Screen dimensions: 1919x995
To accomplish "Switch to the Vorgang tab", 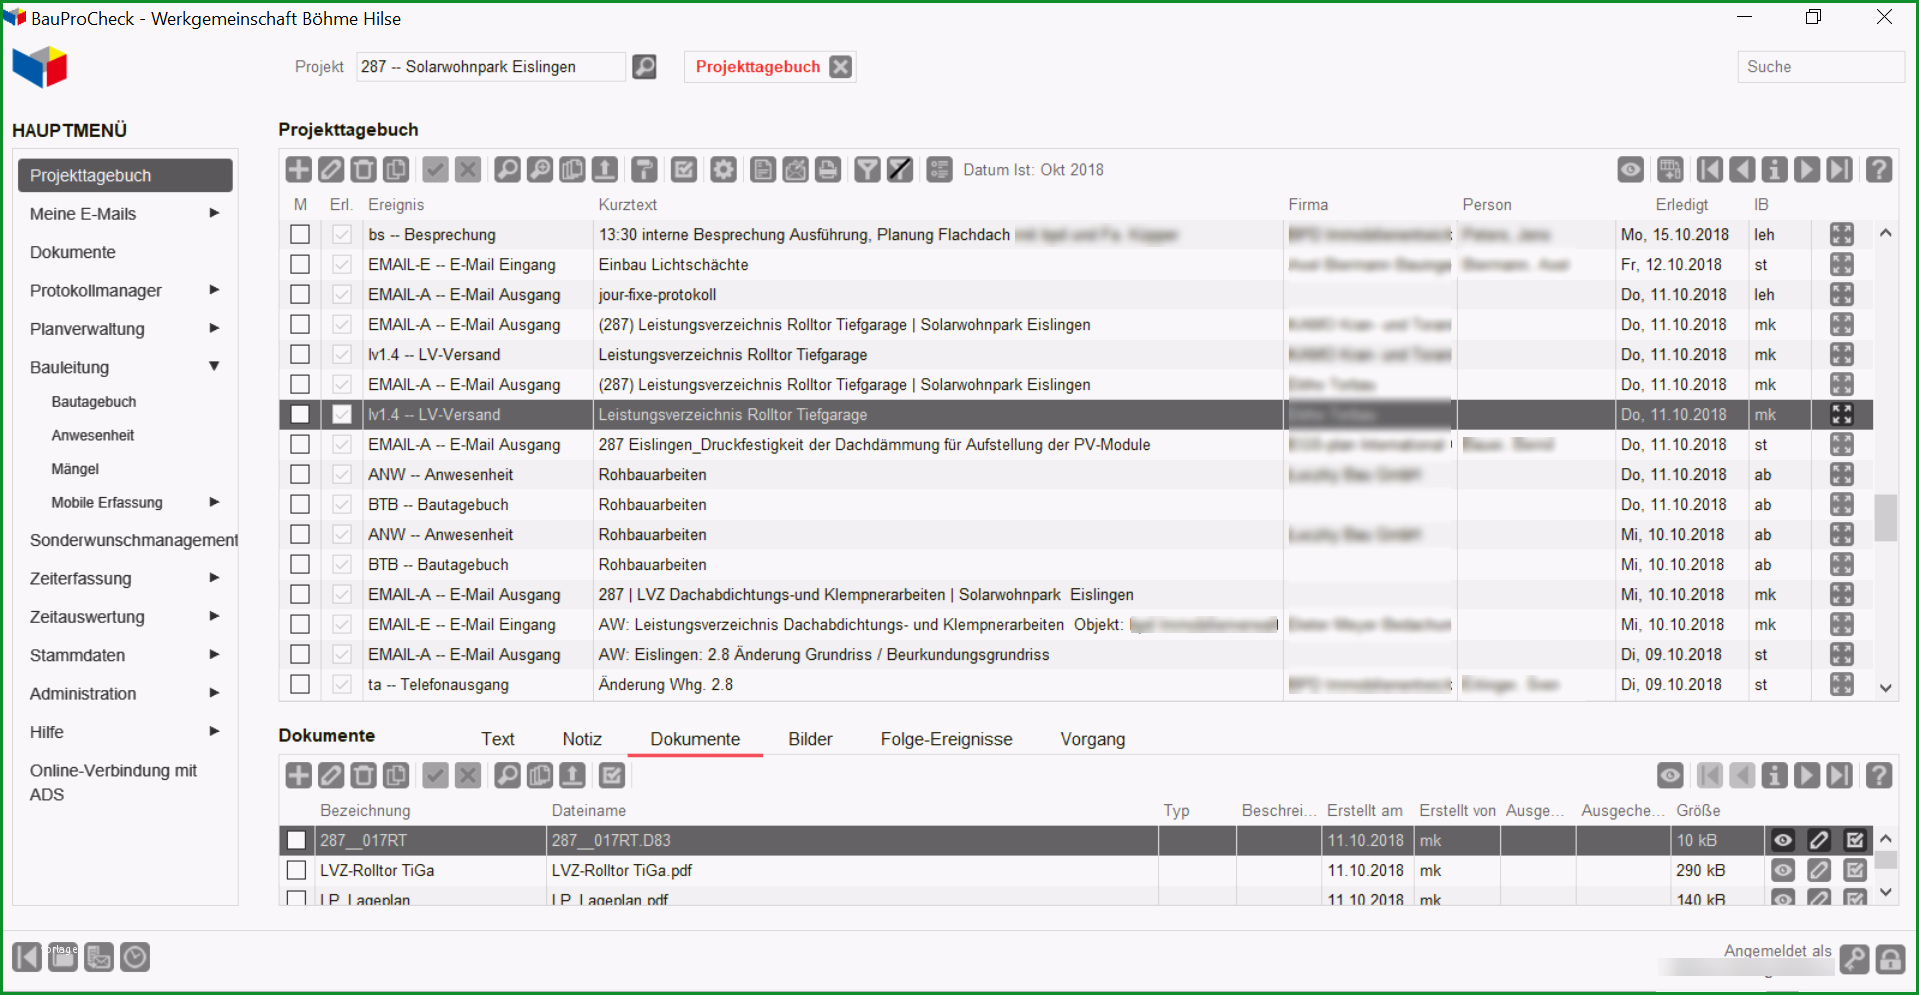I will pyautogui.click(x=1093, y=739).
